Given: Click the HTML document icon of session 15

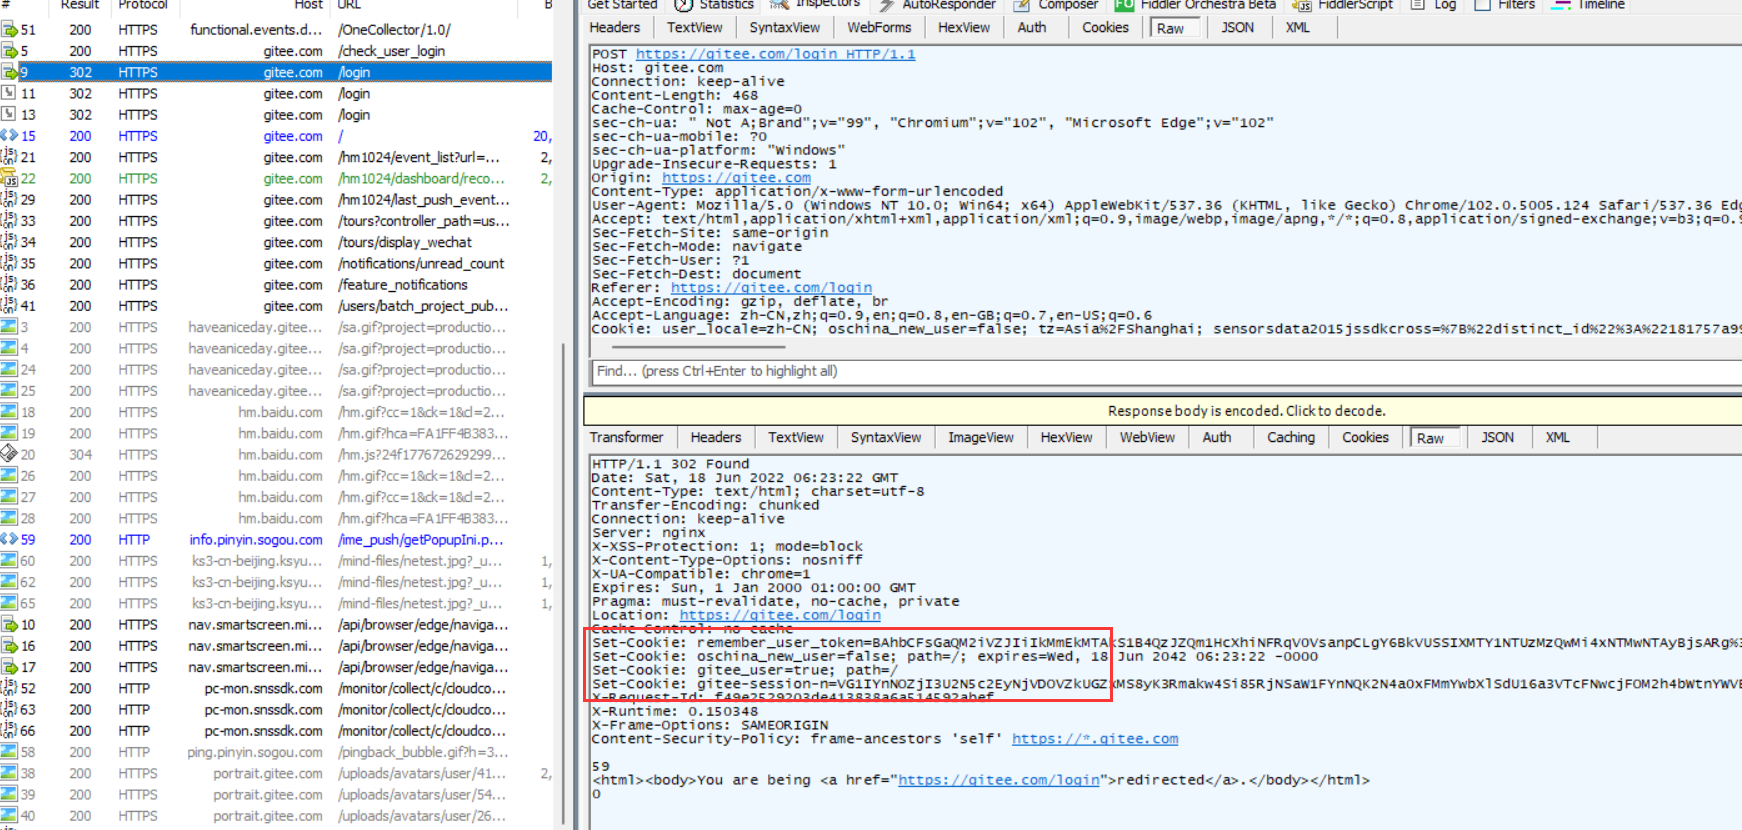Looking at the screenshot, I should coord(10,136).
